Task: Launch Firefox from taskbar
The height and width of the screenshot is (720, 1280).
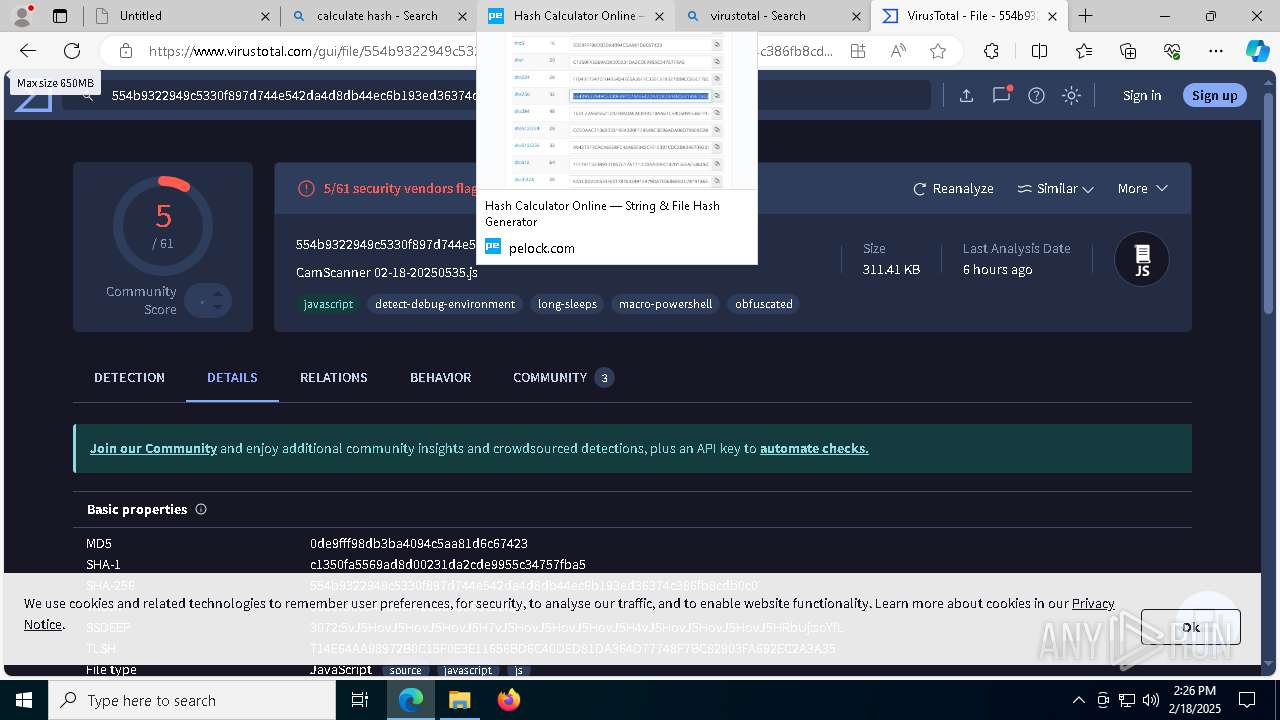Action: 509,700
